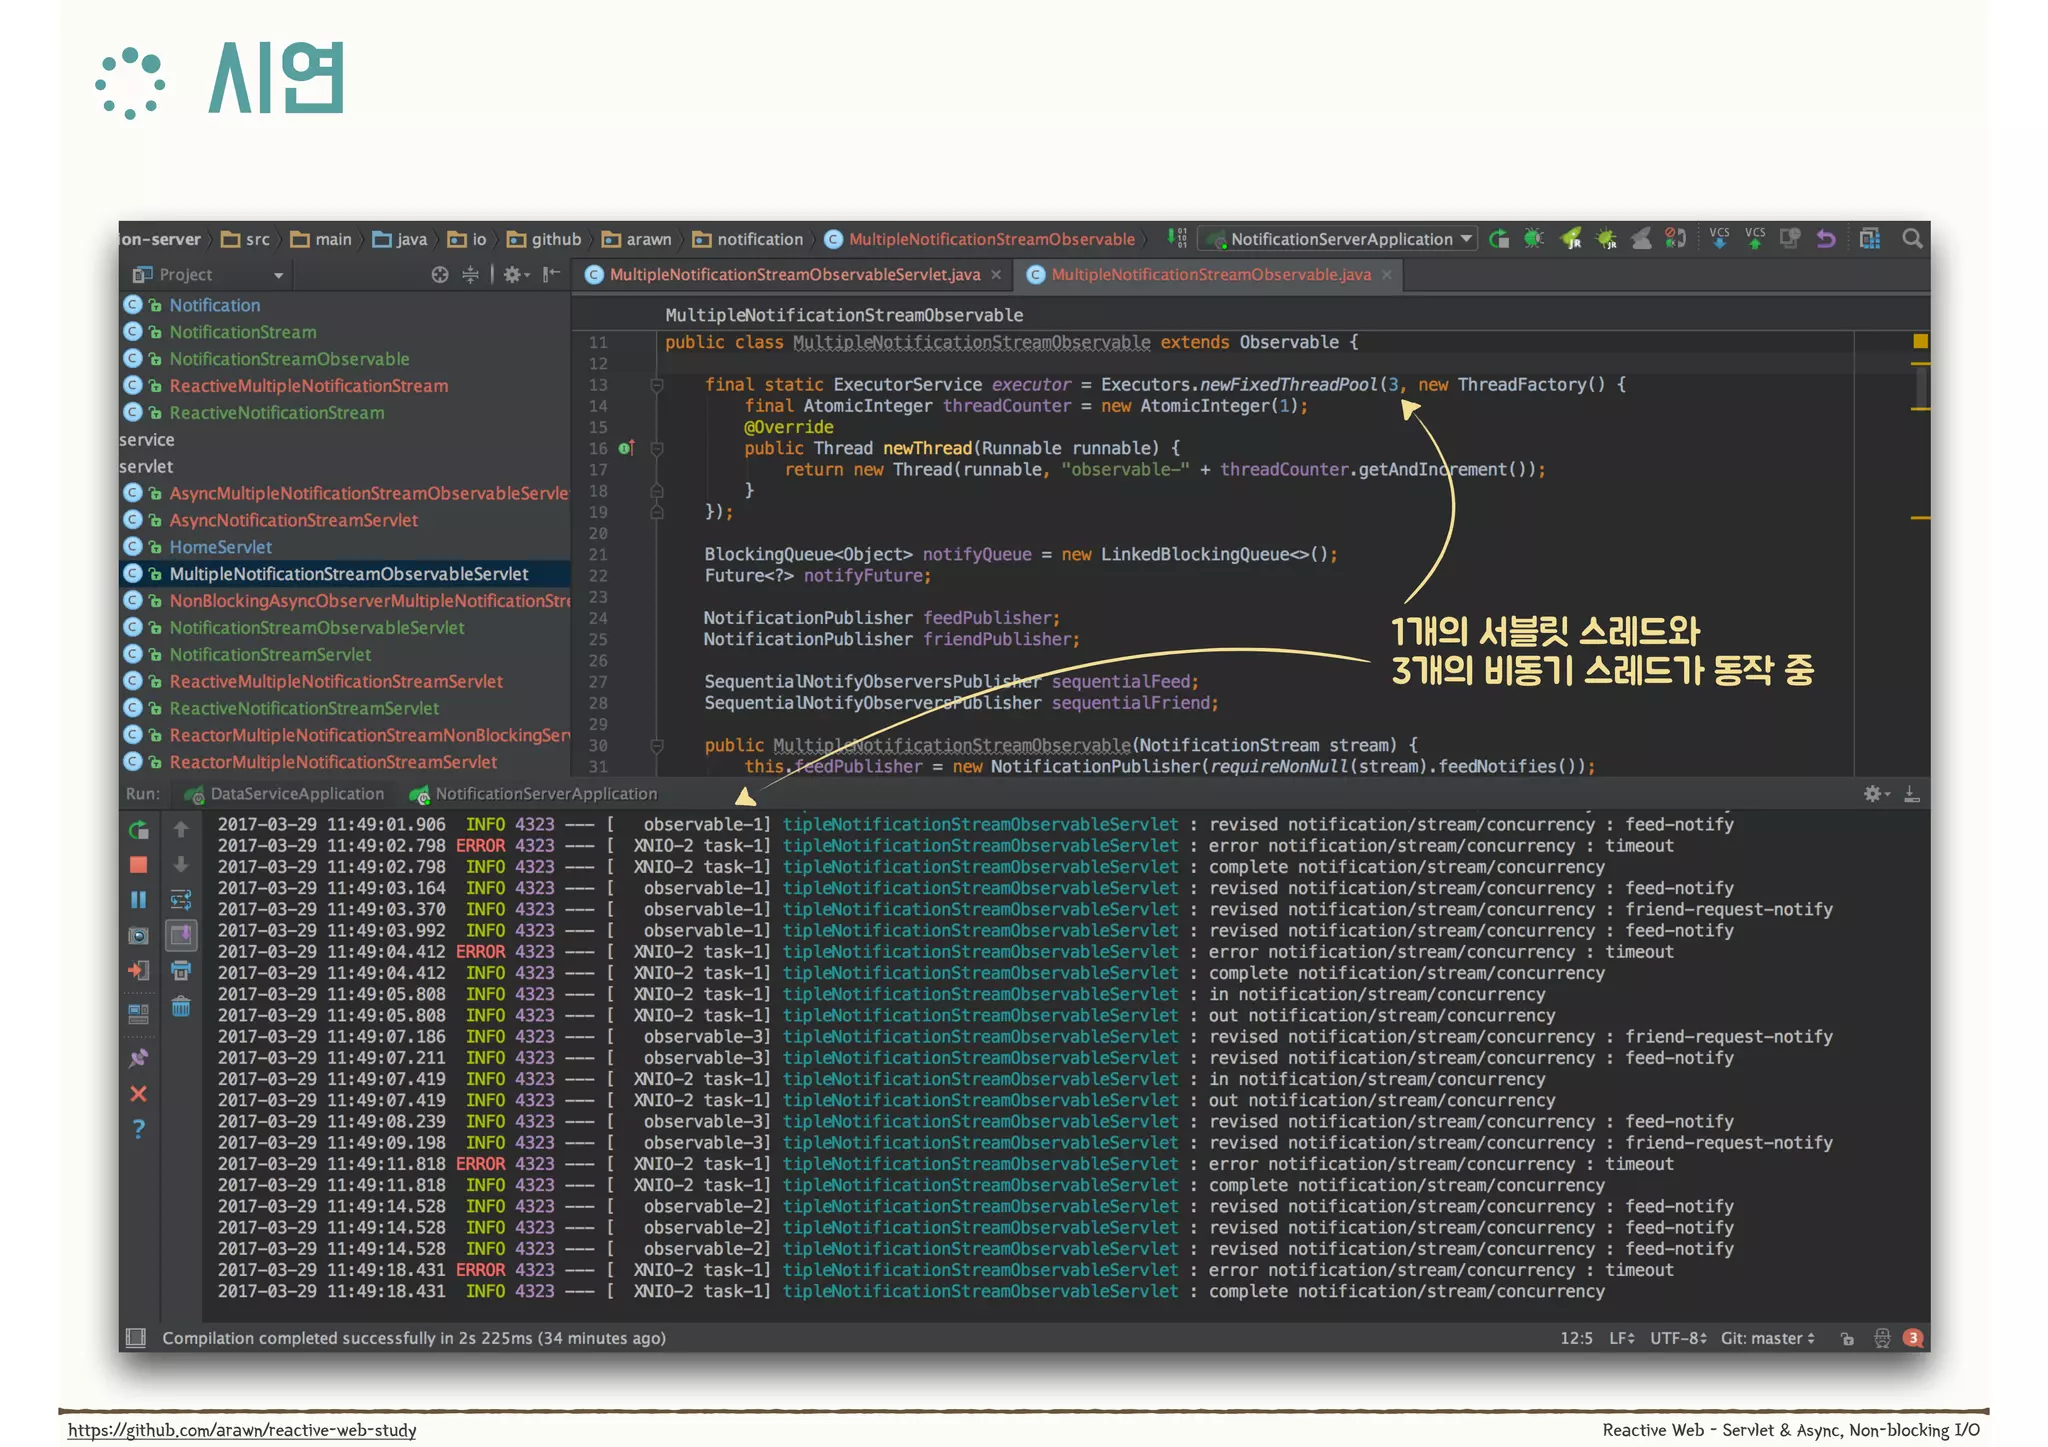Click the VCS update project icon

tap(1719, 239)
